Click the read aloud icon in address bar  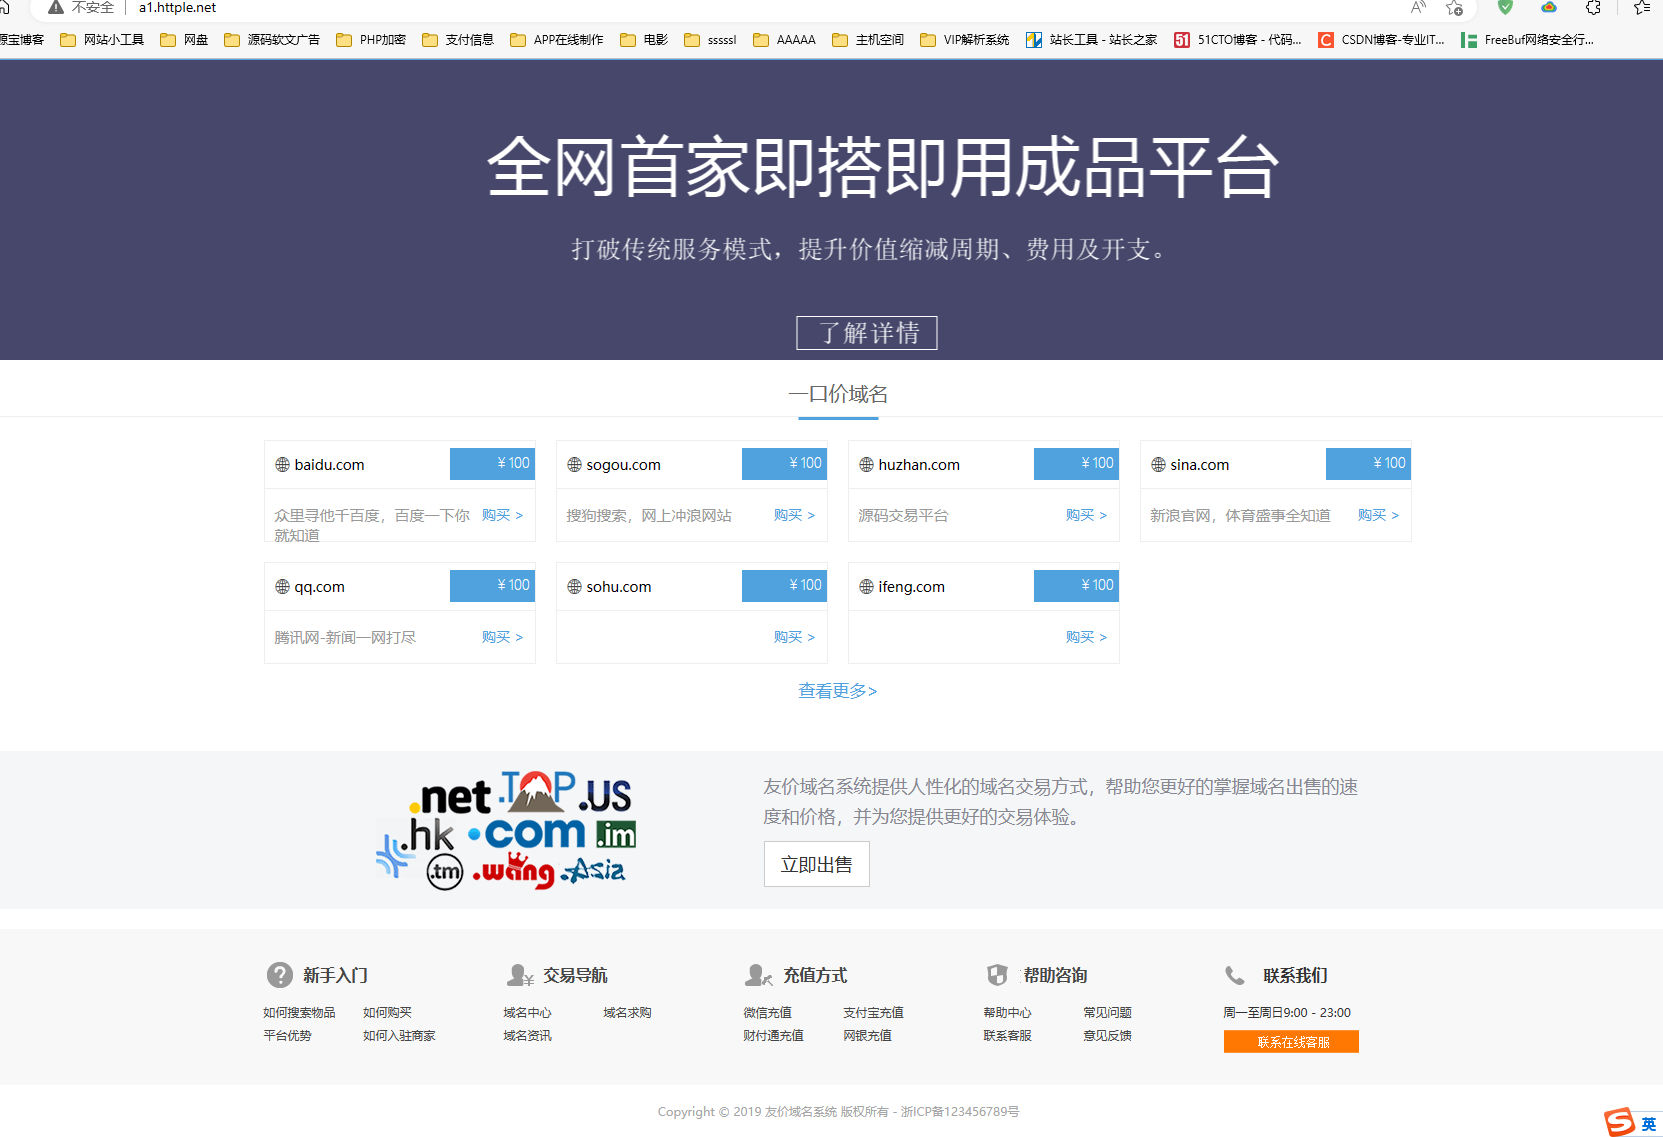coord(1418,7)
